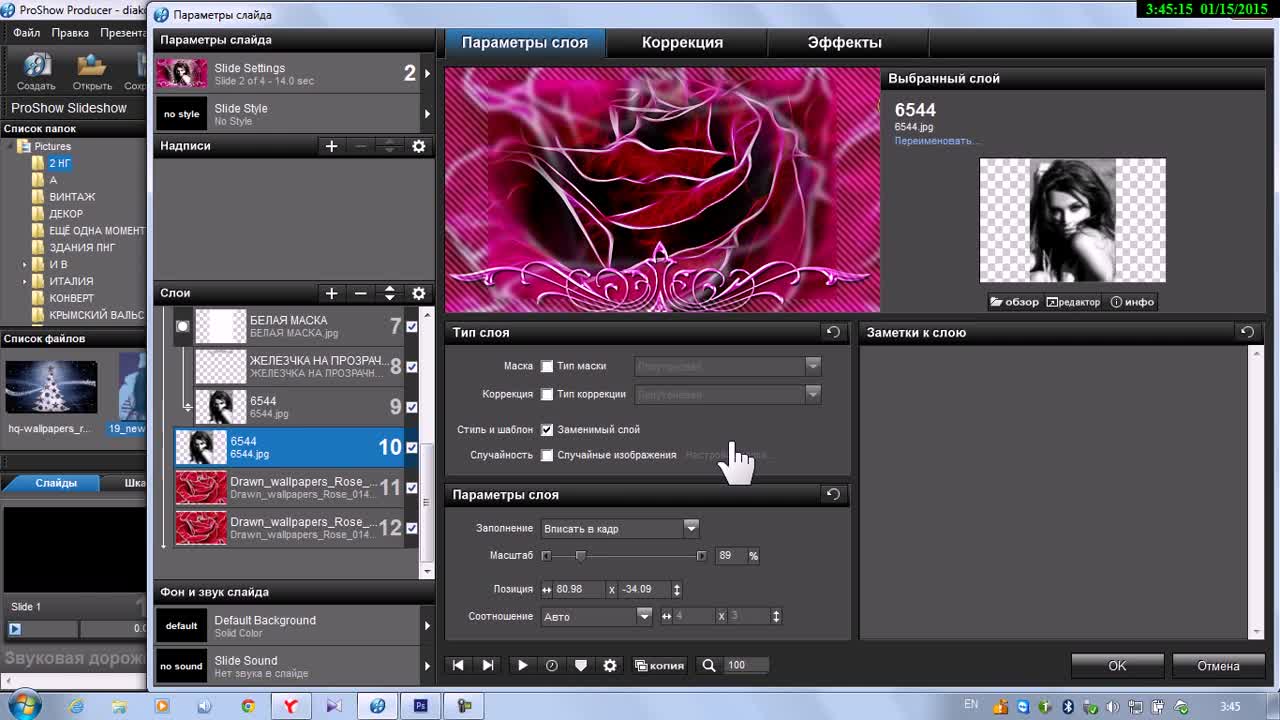Add a new layer with plus icon

[331, 293]
